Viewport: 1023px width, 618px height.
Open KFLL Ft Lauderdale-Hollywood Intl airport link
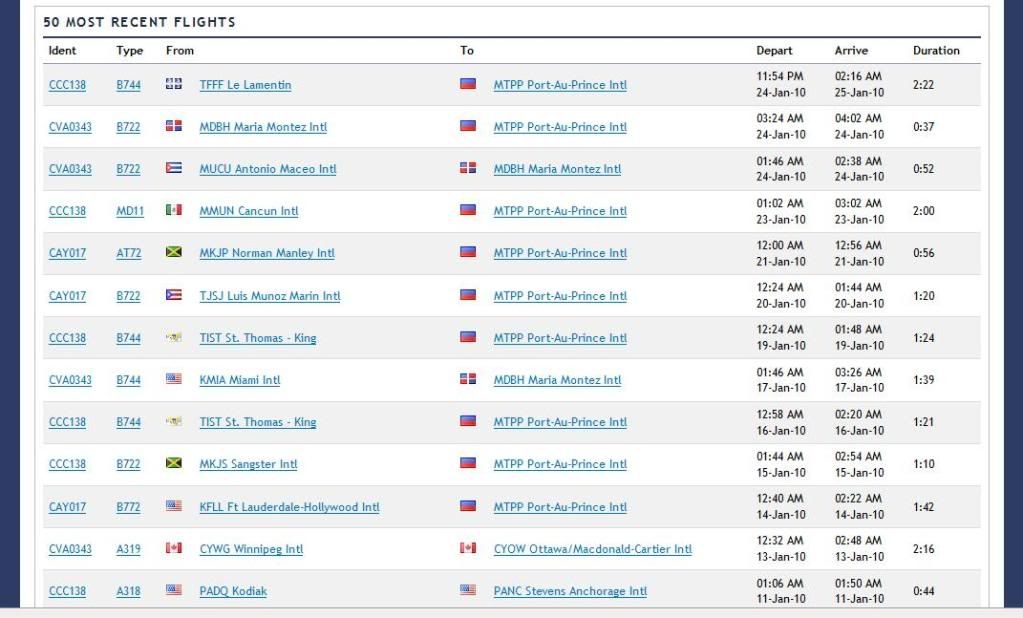click(289, 507)
